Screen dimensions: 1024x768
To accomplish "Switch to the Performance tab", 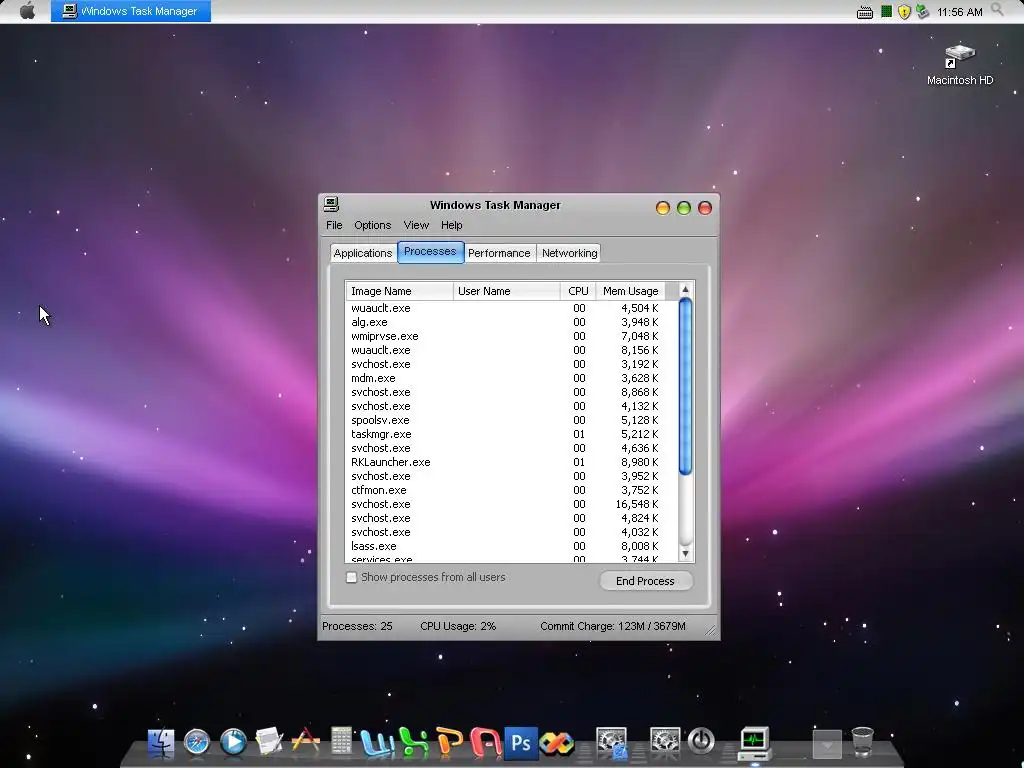I will point(499,253).
